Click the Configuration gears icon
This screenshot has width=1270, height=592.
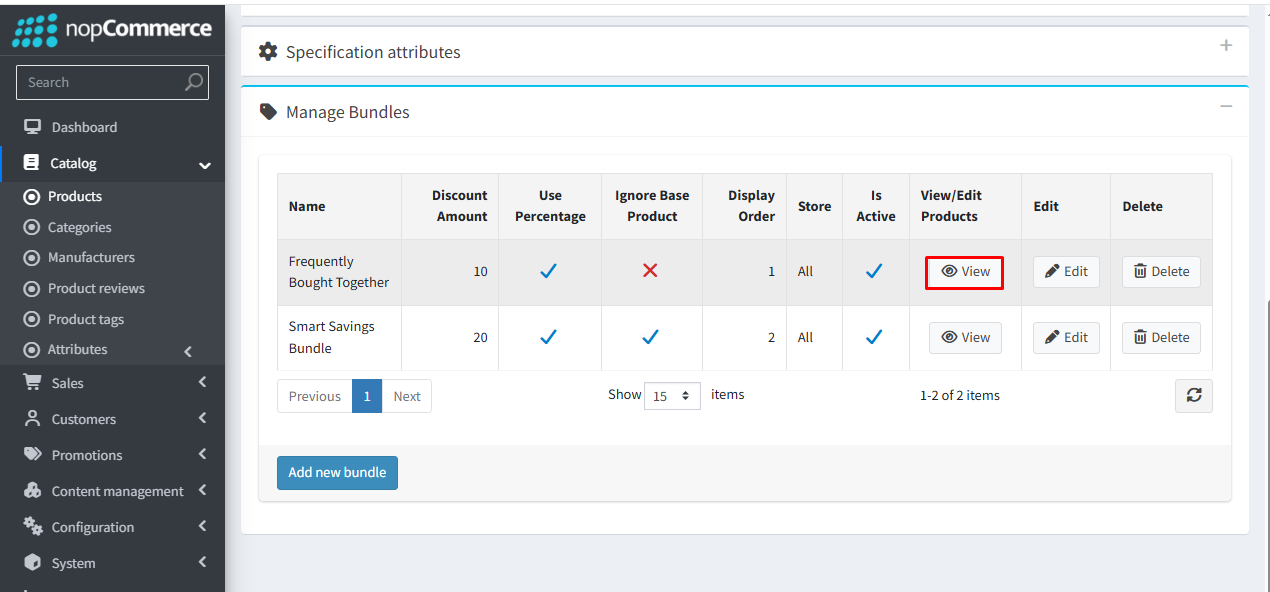[33, 527]
